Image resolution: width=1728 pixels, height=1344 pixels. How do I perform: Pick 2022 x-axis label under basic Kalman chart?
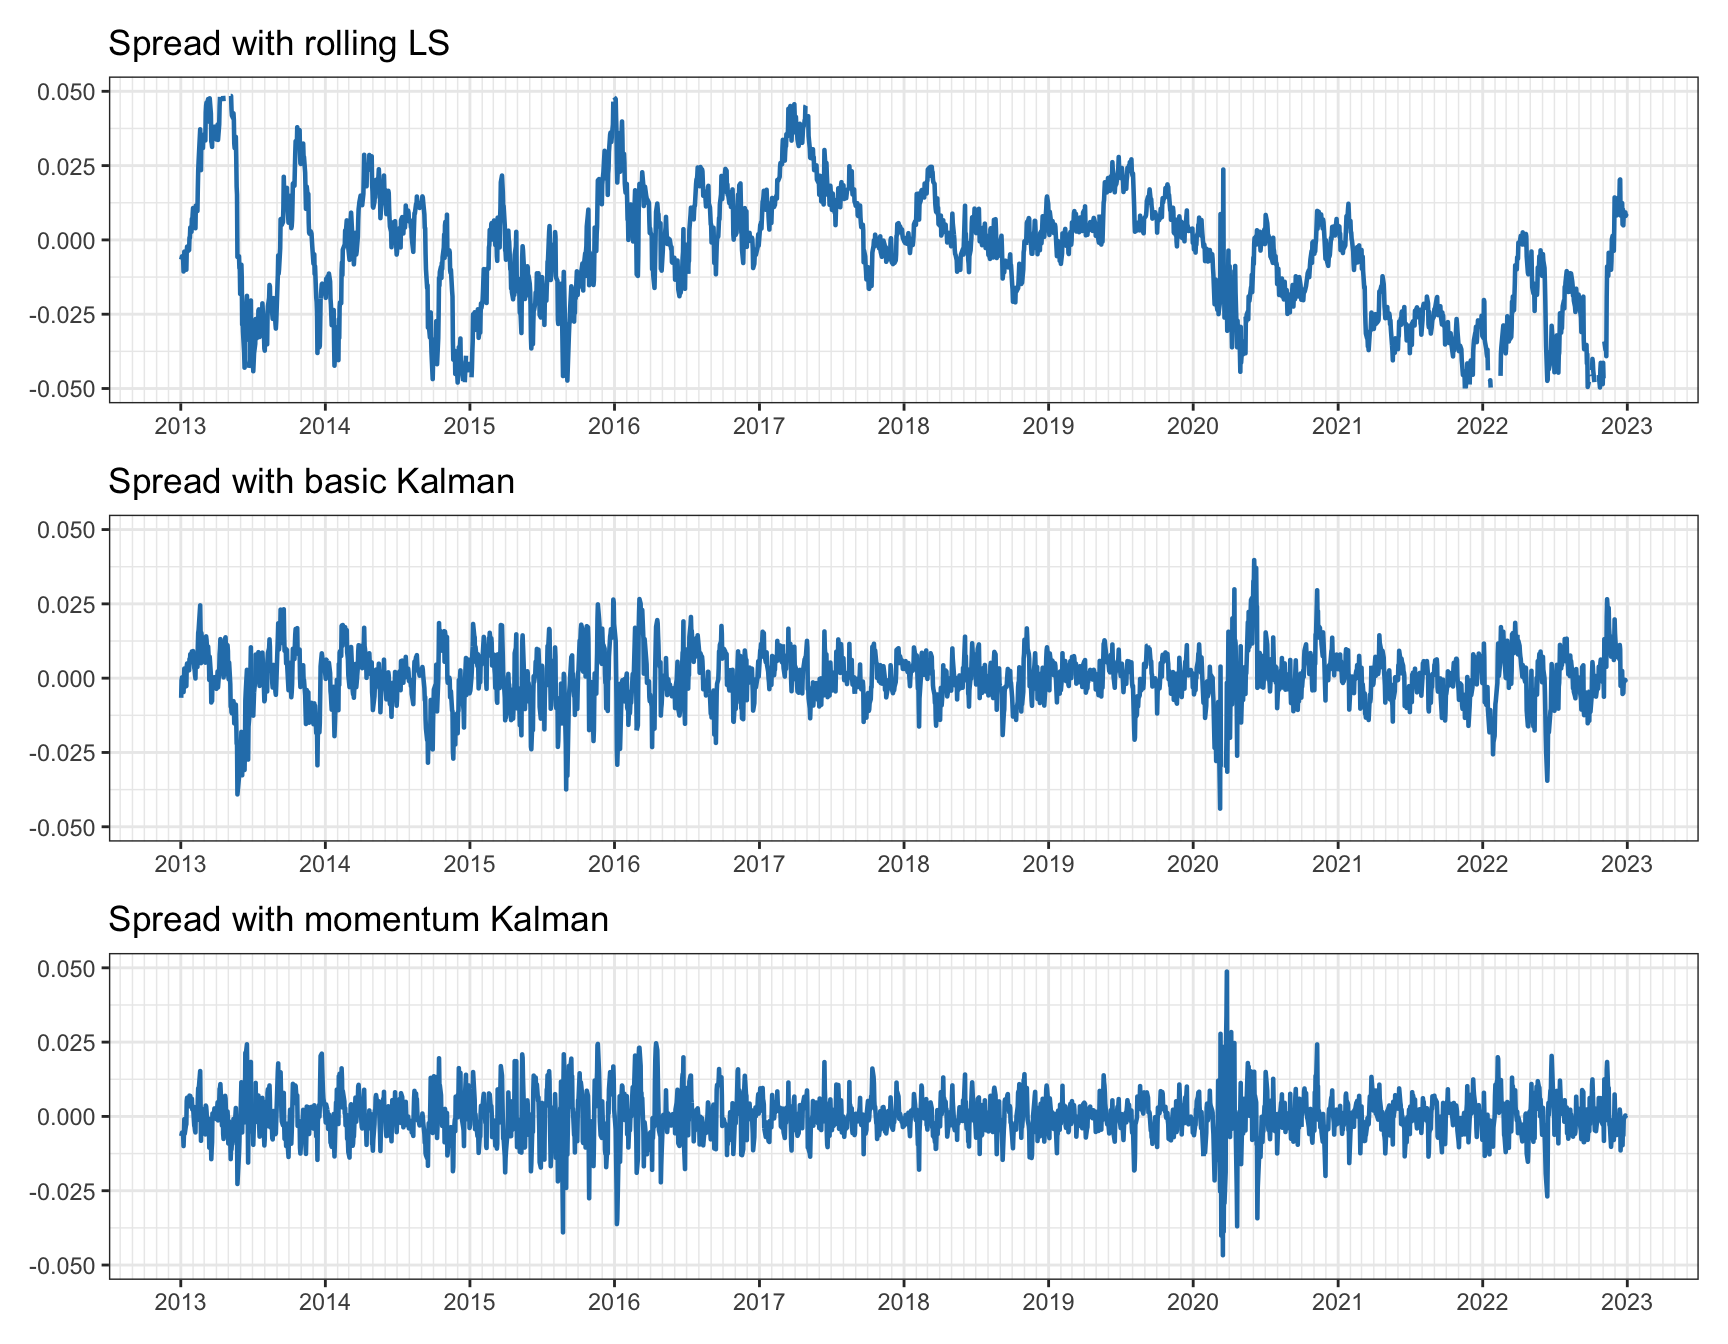point(1482,864)
